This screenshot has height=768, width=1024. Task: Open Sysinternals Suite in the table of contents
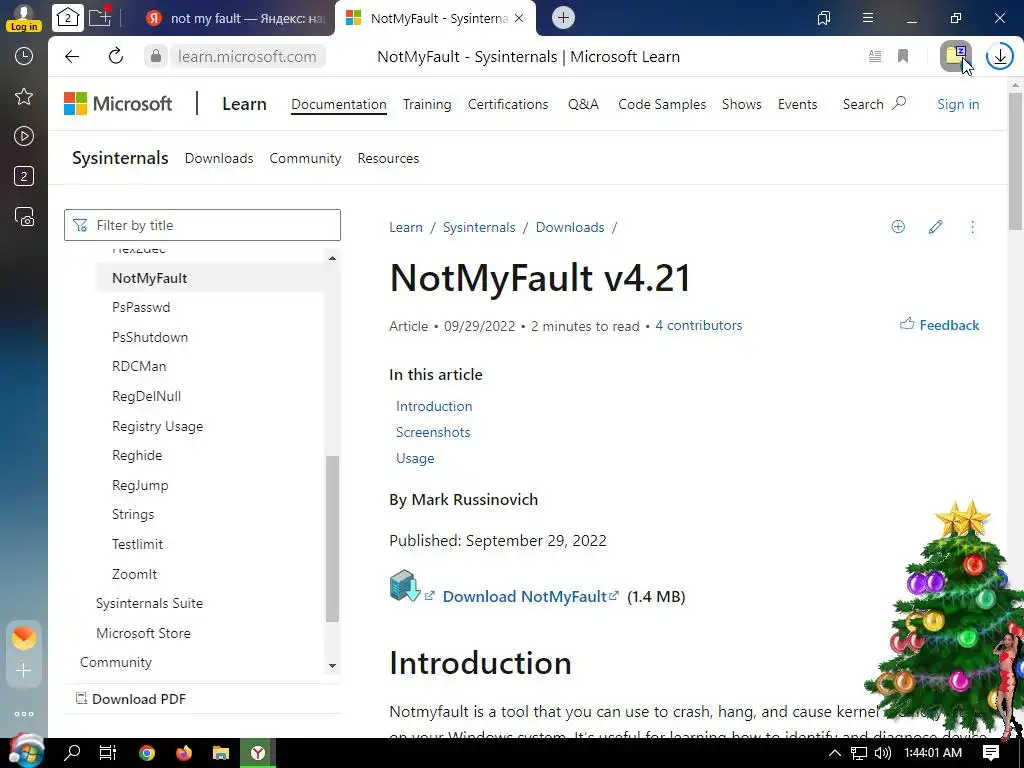[150, 603]
